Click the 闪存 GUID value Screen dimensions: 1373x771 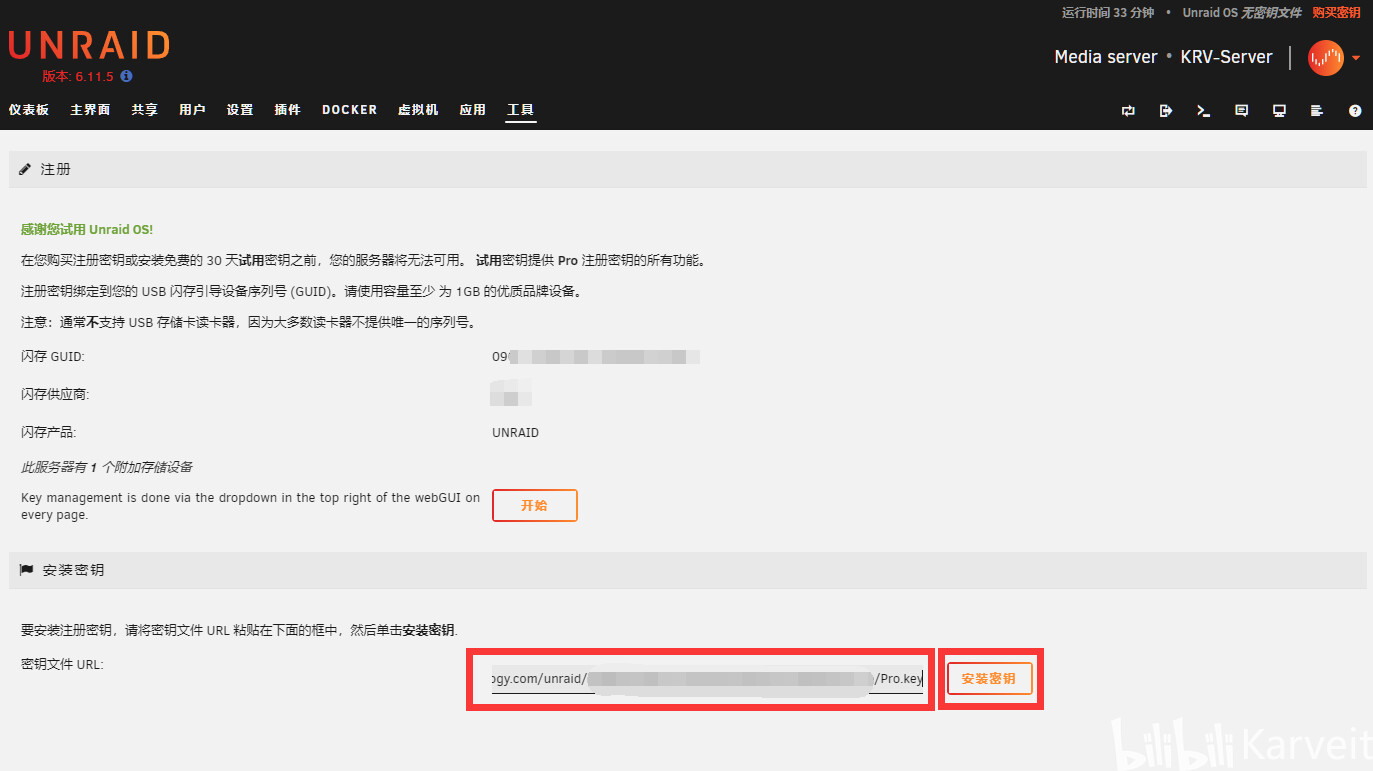(x=596, y=356)
